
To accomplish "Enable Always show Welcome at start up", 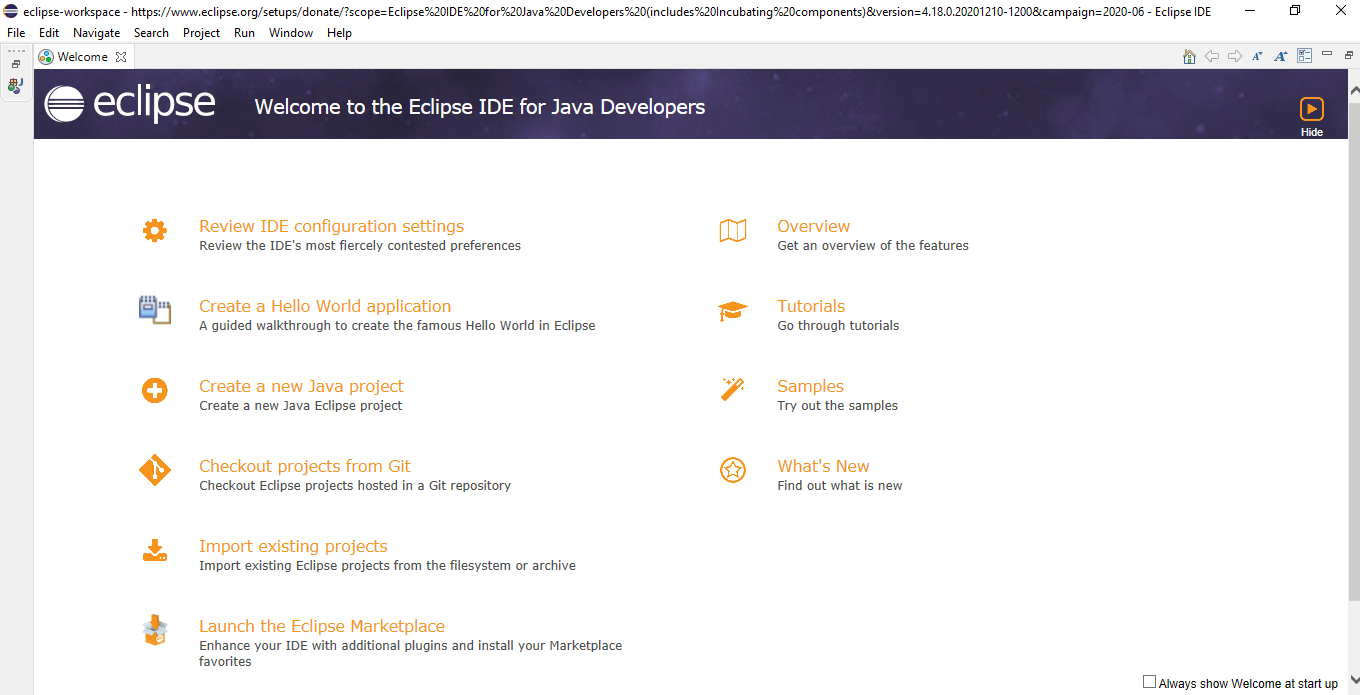I will [x=1149, y=682].
